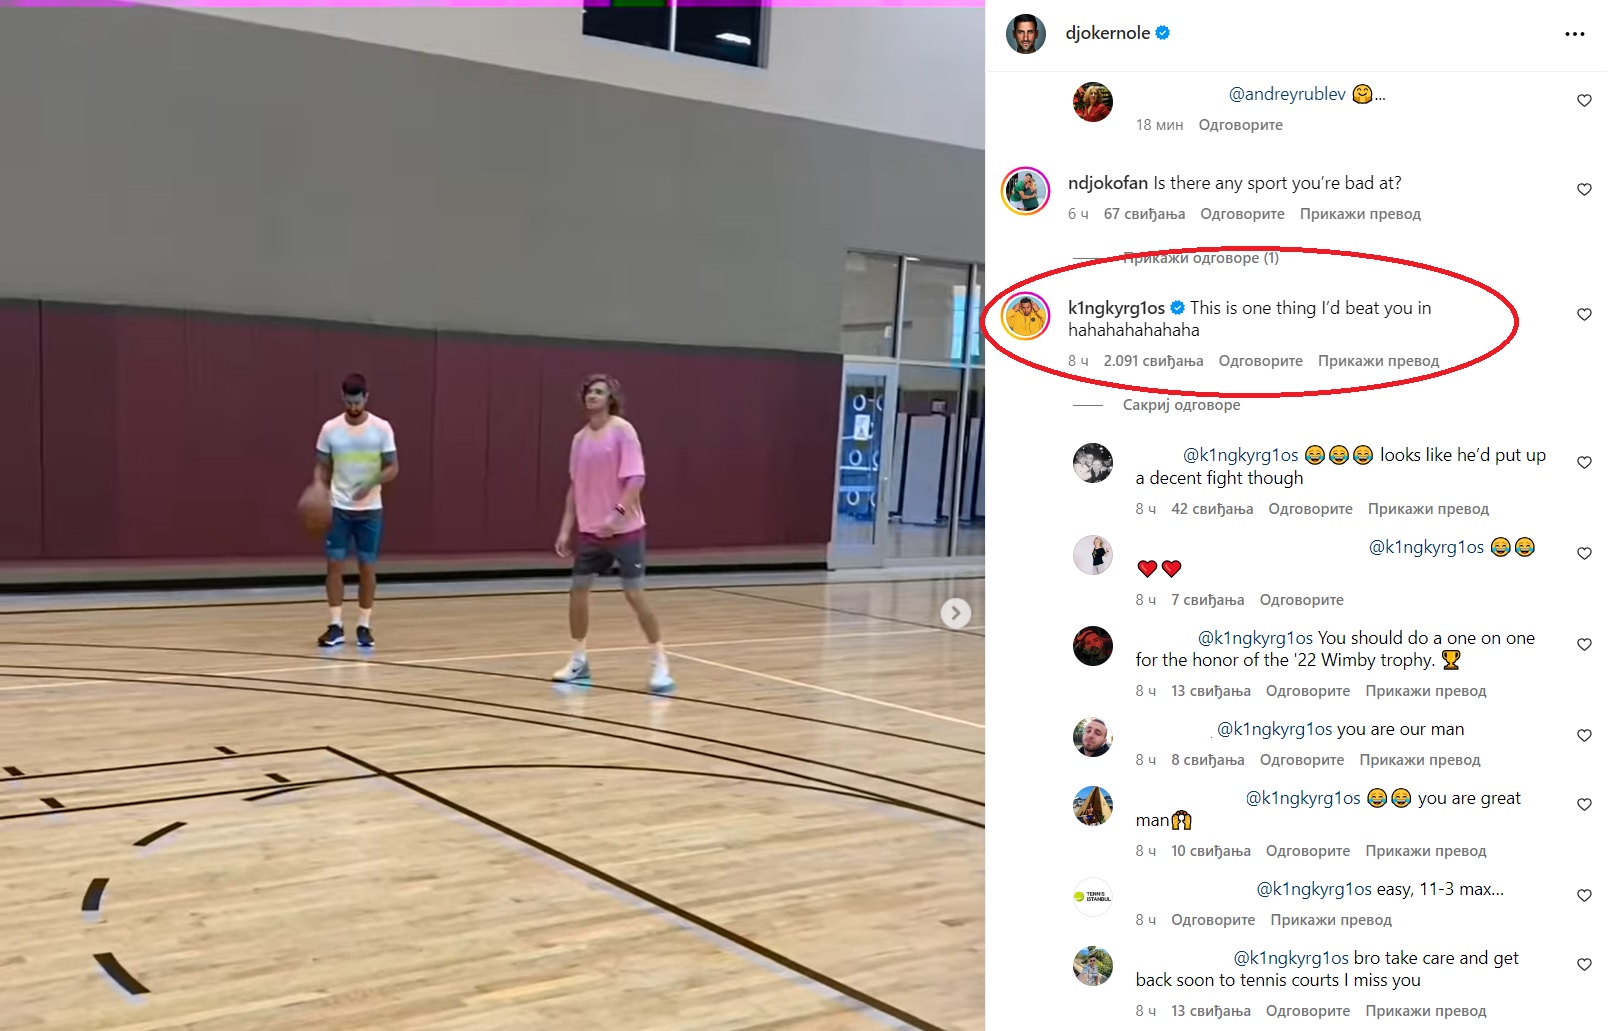1608x1031 pixels.
Task: Like the '22 Wimby trophy reply
Action: (x=1584, y=644)
